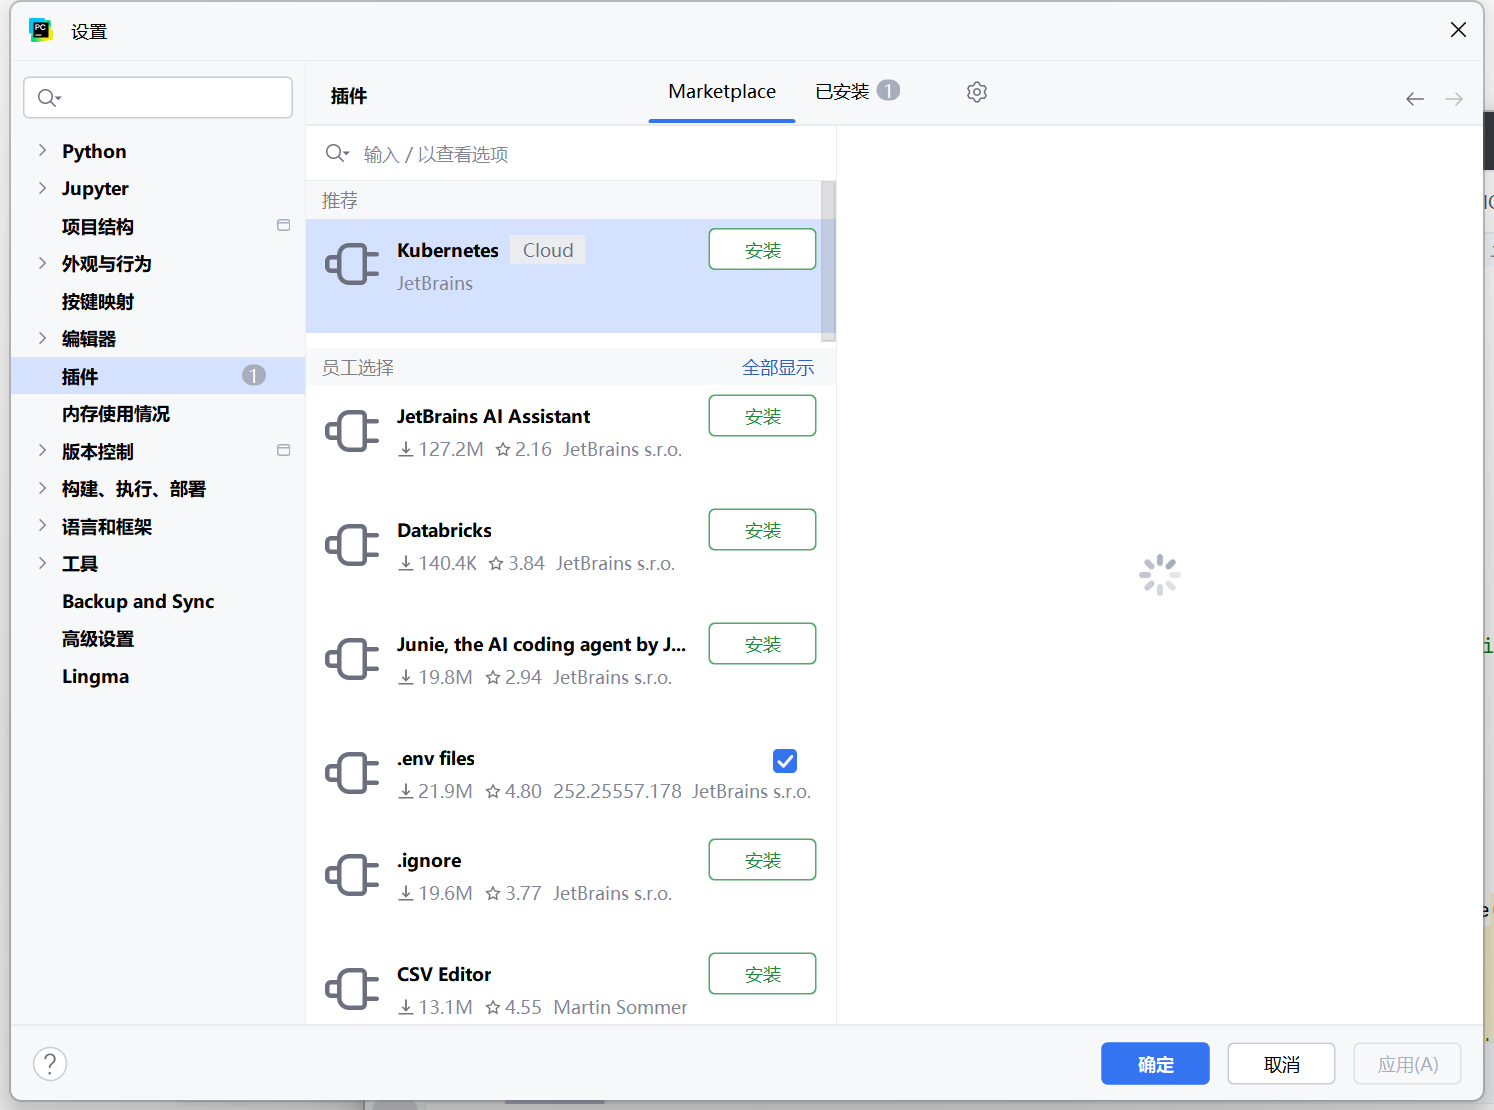Cancel with the 取消 button
The height and width of the screenshot is (1110, 1494).
pos(1281,1064)
